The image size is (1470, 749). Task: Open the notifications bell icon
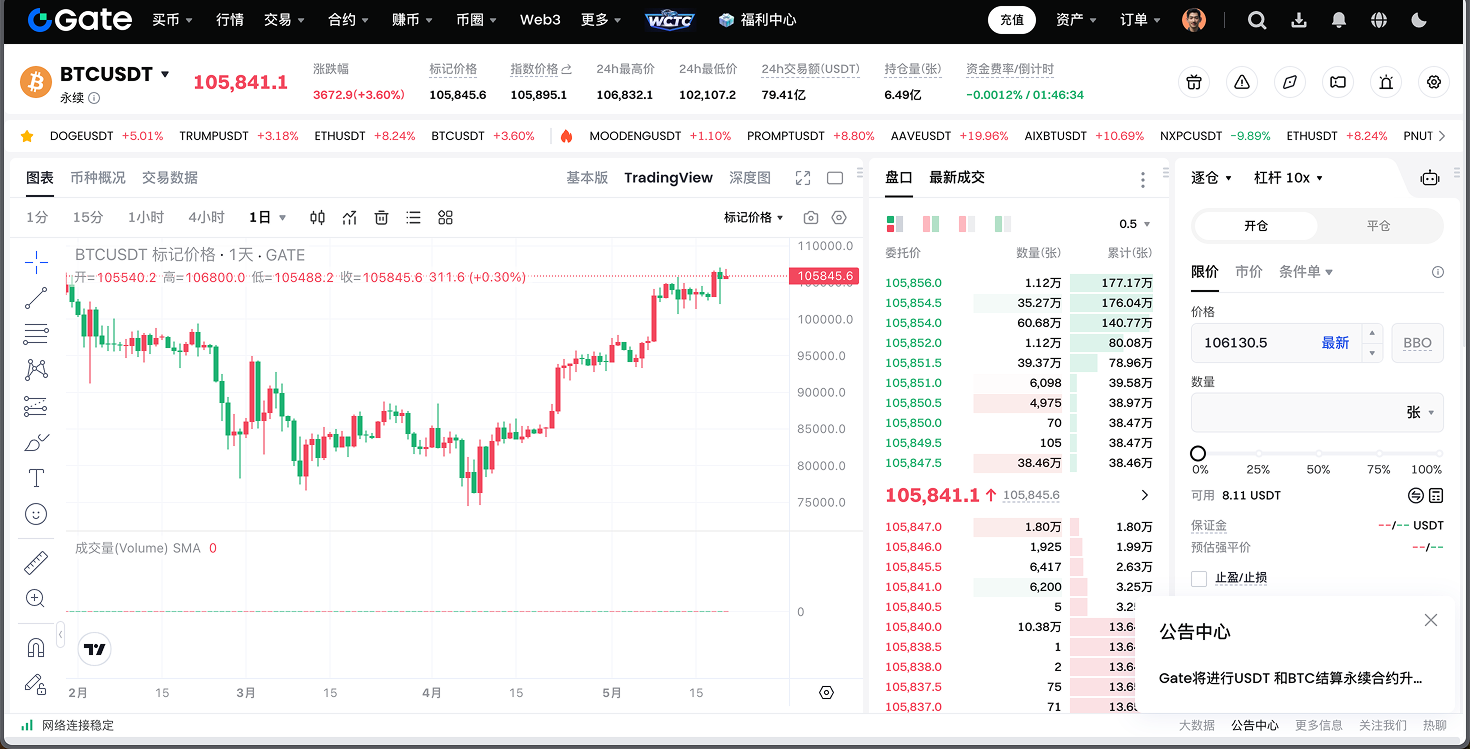click(x=1339, y=20)
